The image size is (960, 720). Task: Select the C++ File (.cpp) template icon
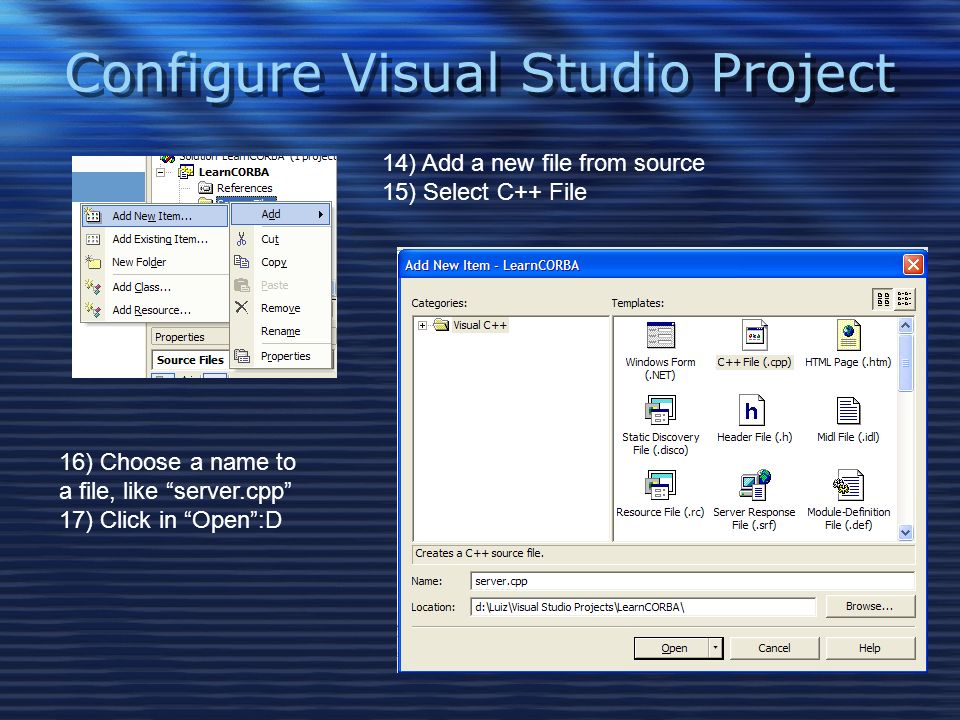[x=754, y=336]
